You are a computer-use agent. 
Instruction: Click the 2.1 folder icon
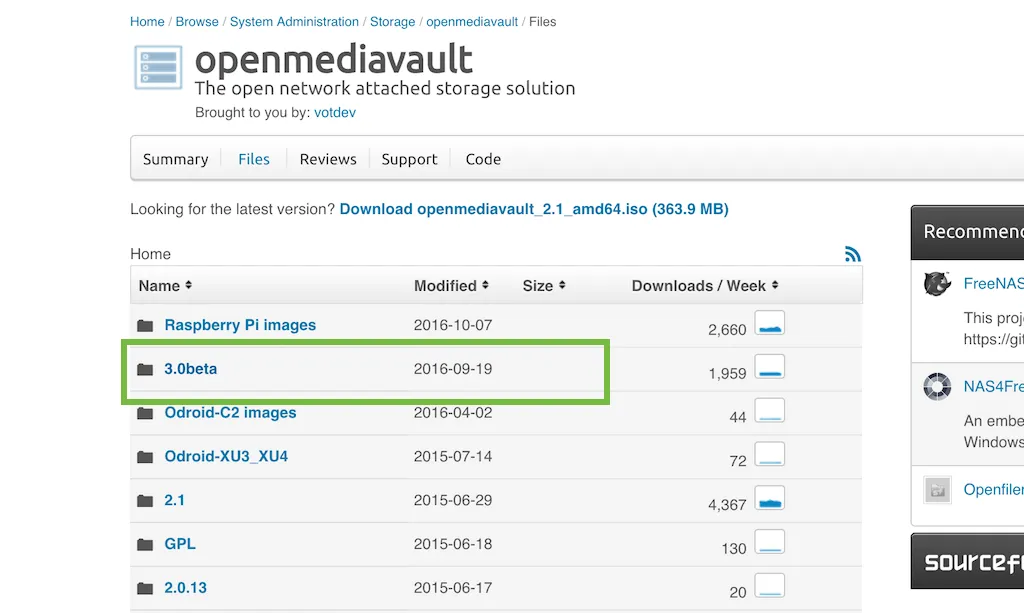(145, 501)
